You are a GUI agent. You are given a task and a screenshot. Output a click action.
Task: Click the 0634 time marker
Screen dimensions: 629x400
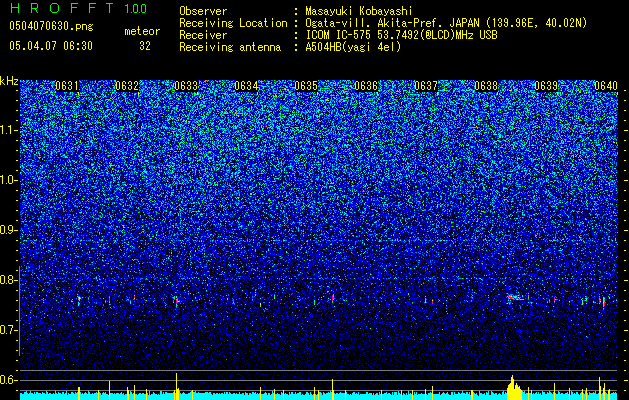(246, 86)
